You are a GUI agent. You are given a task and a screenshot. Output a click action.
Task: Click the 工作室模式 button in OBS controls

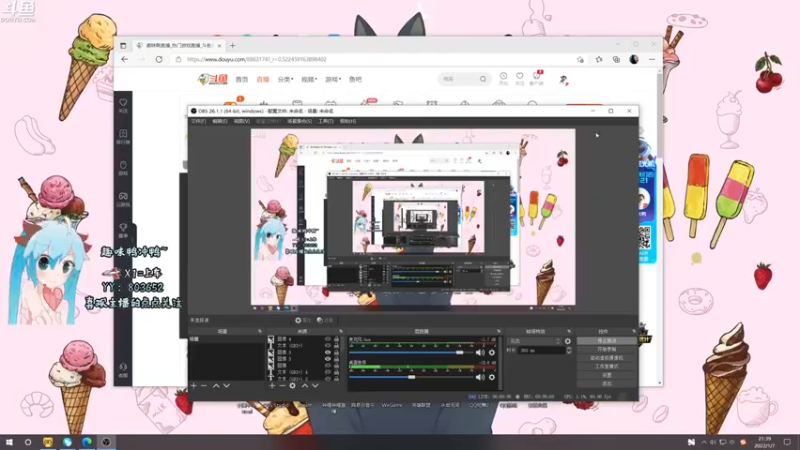607,366
